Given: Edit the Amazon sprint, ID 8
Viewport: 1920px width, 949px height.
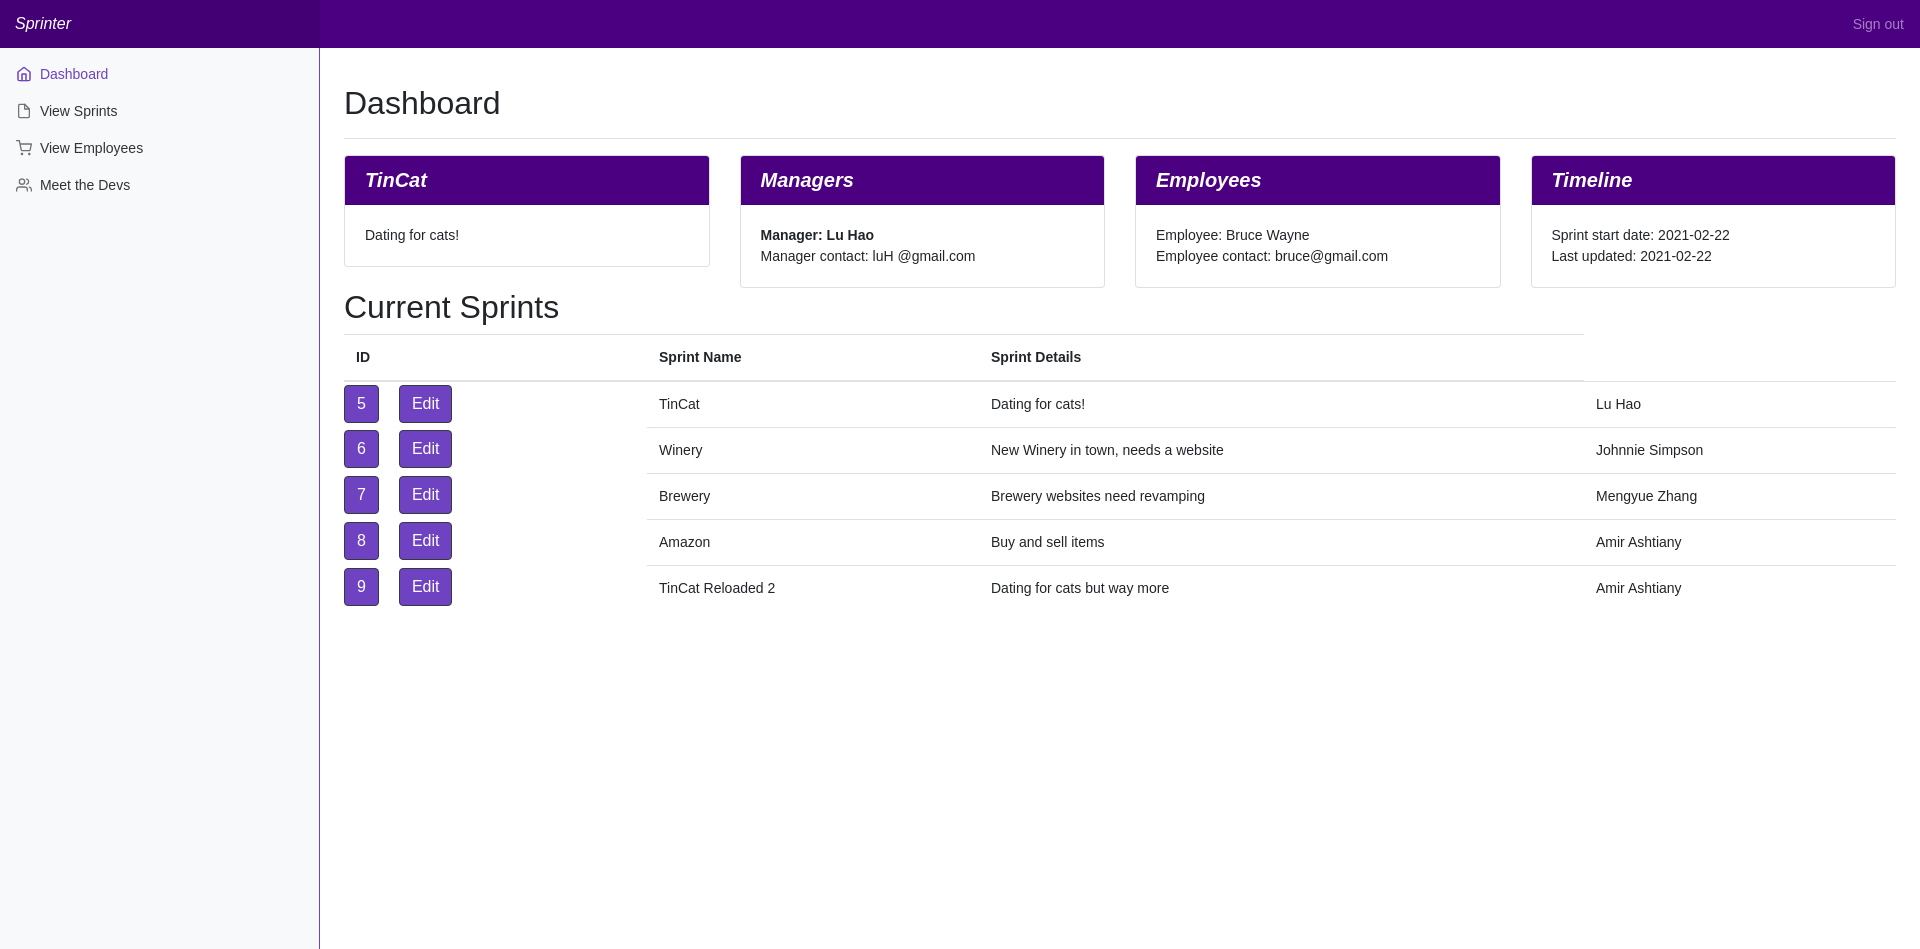Looking at the screenshot, I should 425,541.
